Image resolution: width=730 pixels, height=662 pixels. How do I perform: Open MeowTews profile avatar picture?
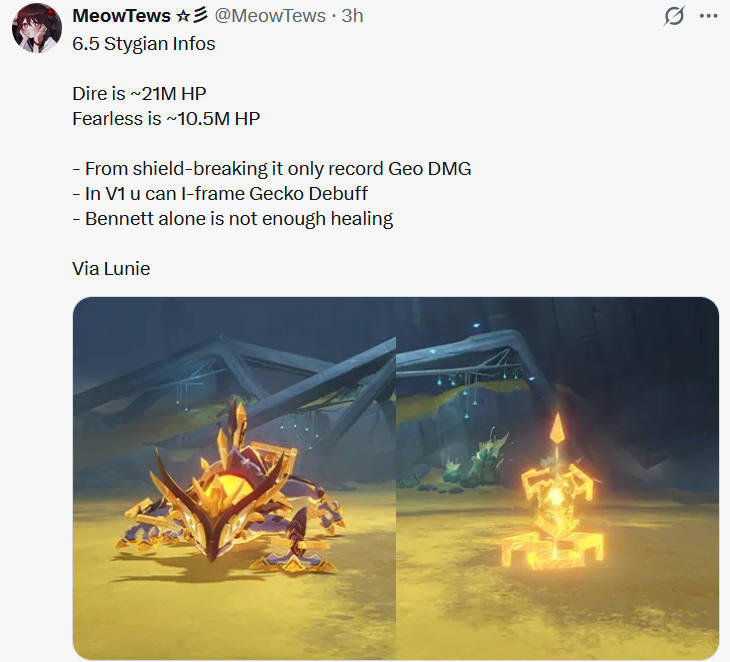pyautogui.click(x=37, y=27)
